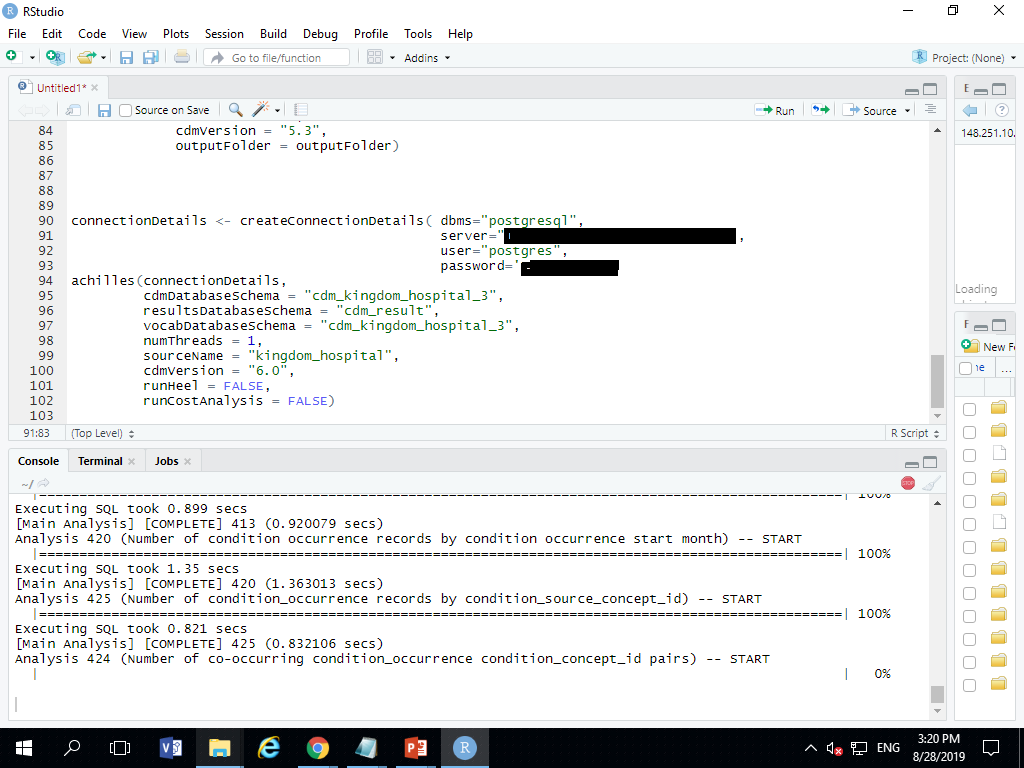This screenshot has width=1024, height=768.
Task: Close the Terminal tab
Action: pyautogui.click(x=131, y=461)
